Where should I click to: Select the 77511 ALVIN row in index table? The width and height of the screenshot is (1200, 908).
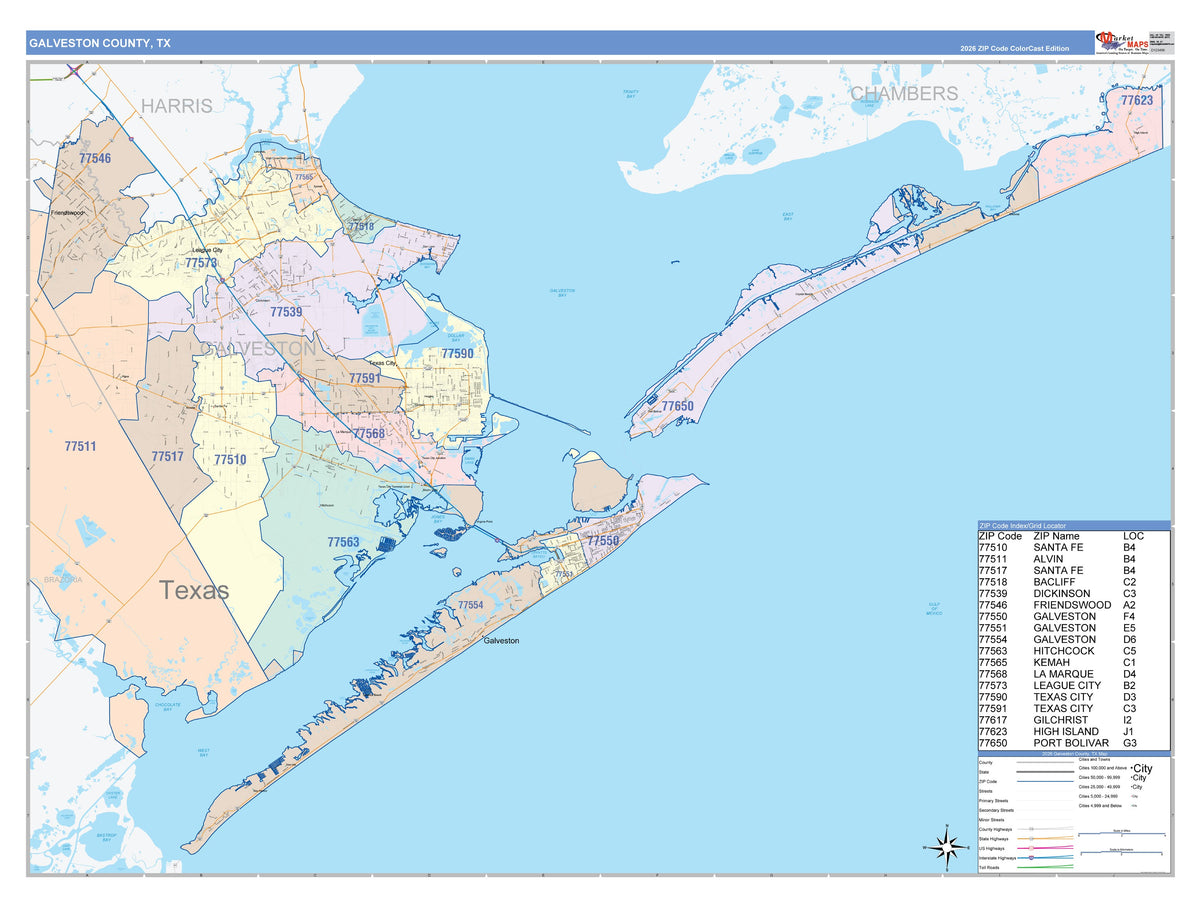pos(1073,559)
